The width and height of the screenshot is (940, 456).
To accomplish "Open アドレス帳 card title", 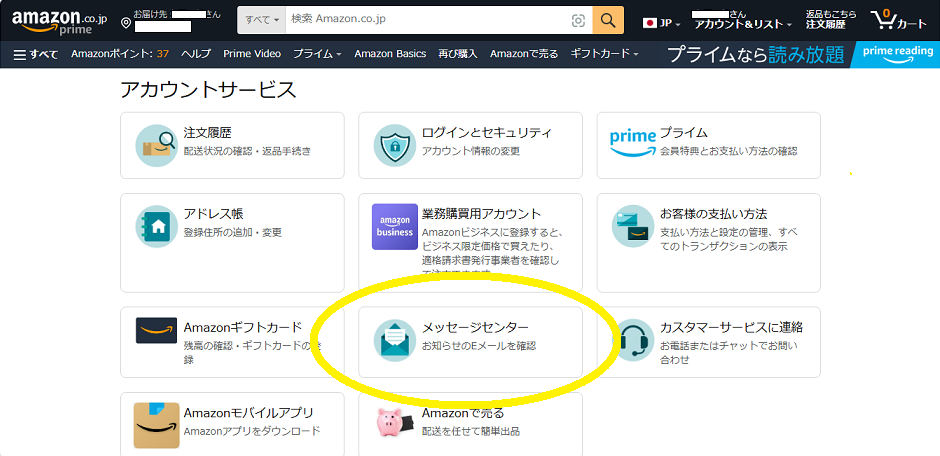I will (213, 214).
